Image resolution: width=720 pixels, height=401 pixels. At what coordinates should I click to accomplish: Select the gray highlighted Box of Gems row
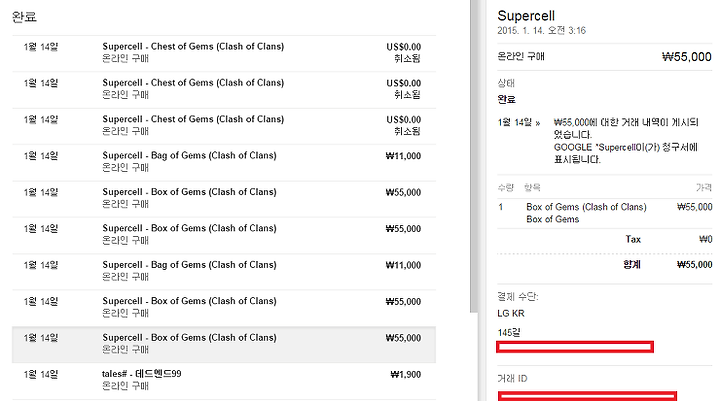[x=224, y=345]
